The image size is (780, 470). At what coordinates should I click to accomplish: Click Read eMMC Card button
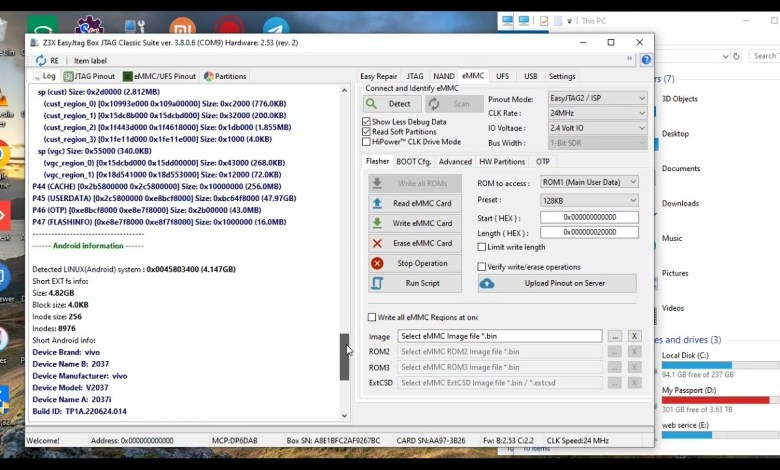click(415, 203)
